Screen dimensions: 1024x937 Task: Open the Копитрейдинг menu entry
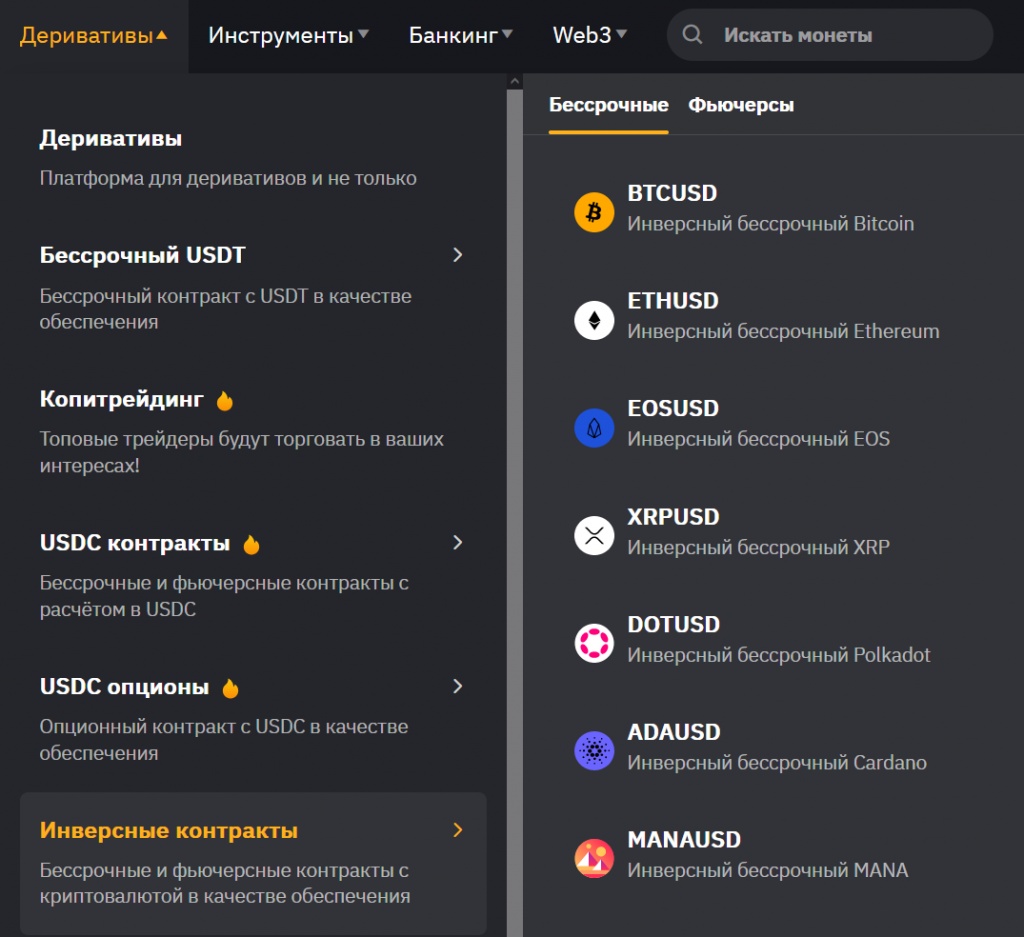click(x=122, y=400)
